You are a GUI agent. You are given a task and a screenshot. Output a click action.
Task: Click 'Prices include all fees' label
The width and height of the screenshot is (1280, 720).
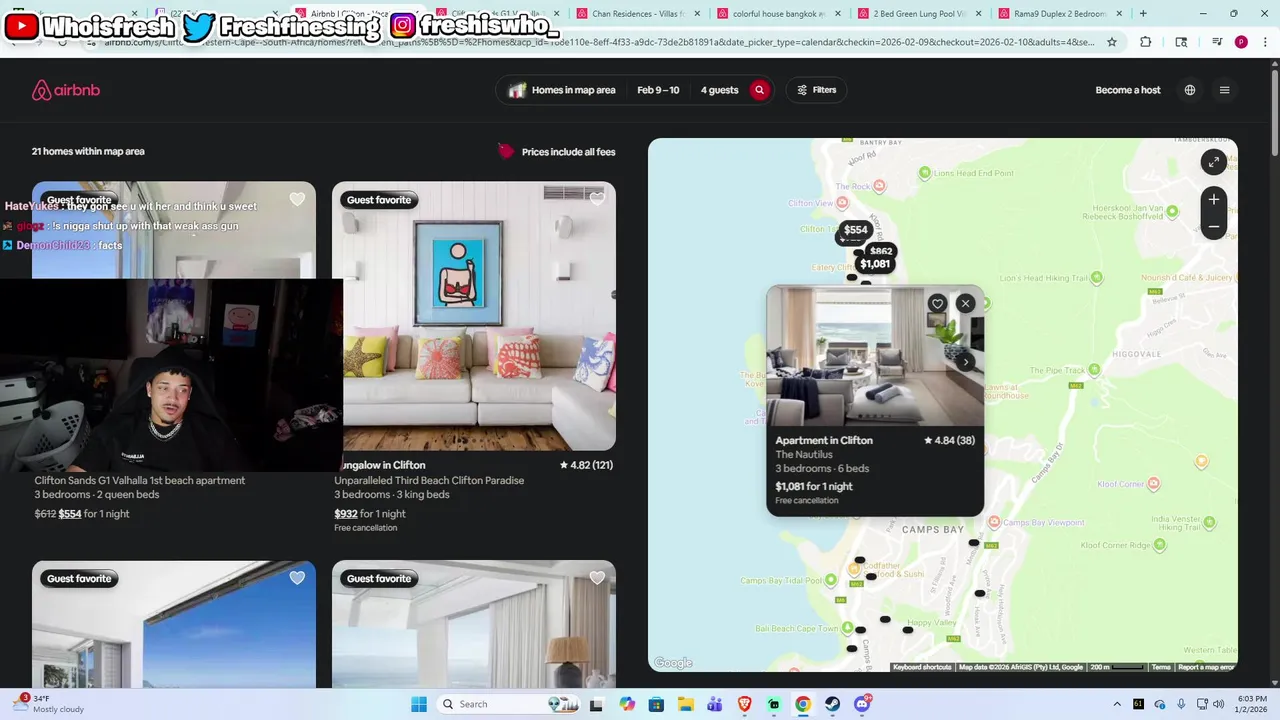(568, 152)
